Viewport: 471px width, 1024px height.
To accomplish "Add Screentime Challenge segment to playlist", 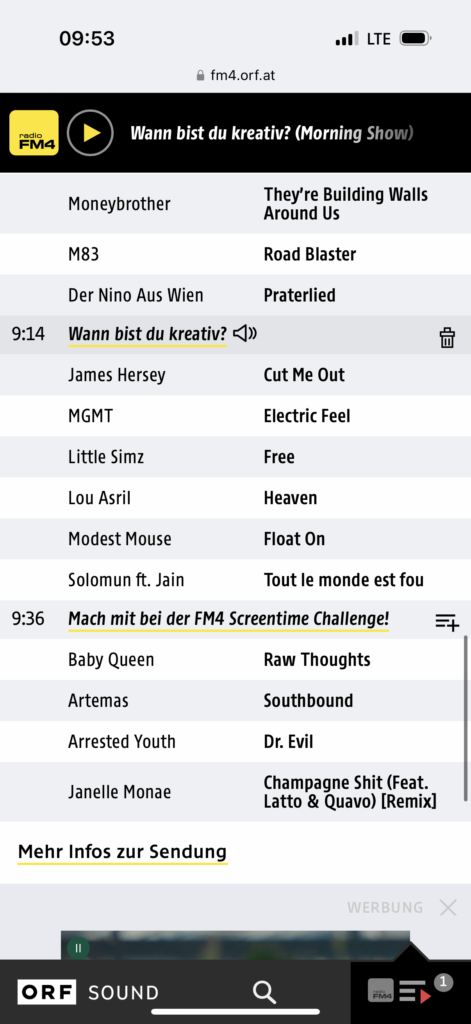I will pyautogui.click(x=447, y=622).
